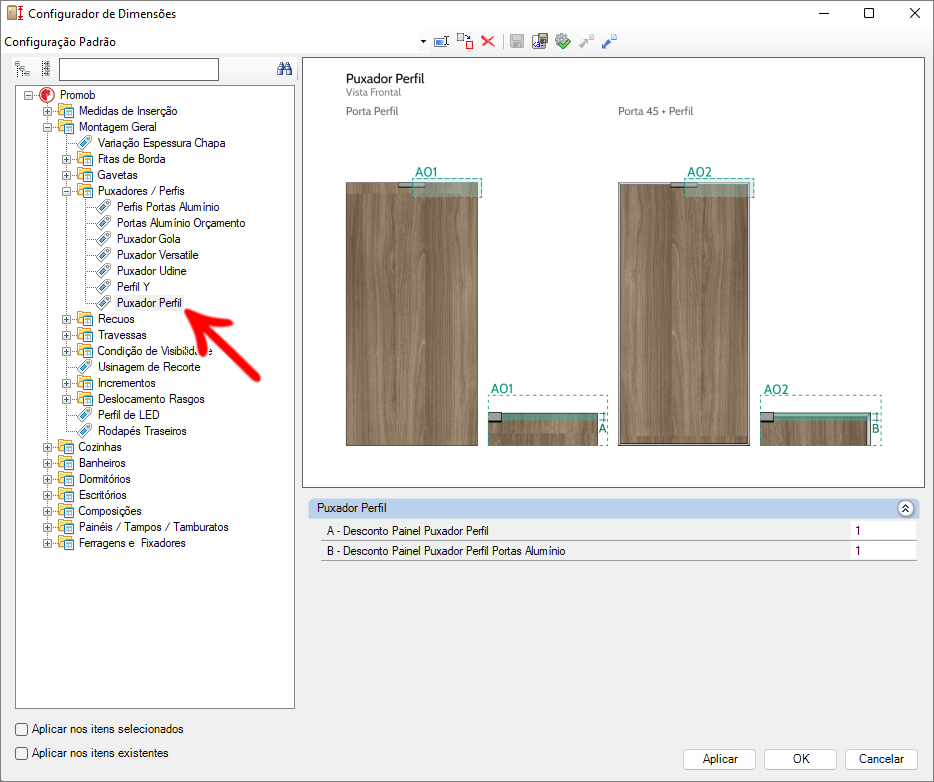The width and height of the screenshot is (934, 782).
Task: Expand the Medidas de Inserção node
Action: (47, 111)
